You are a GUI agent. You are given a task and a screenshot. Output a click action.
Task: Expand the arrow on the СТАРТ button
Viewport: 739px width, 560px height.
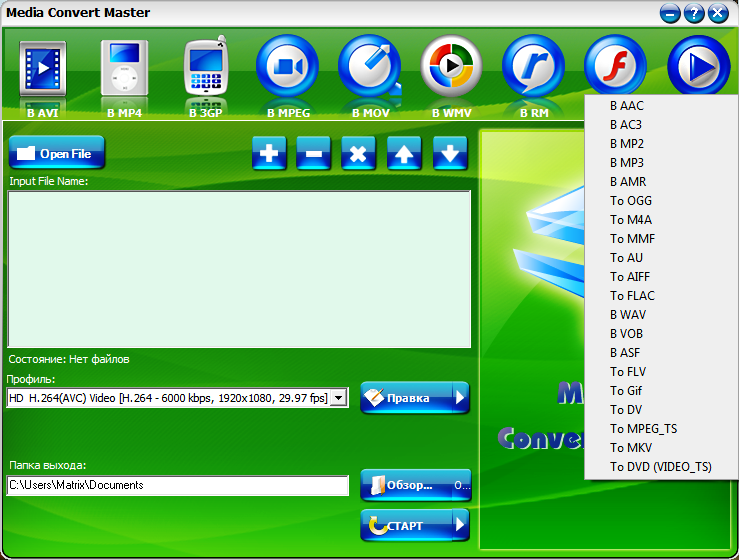(461, 524)
